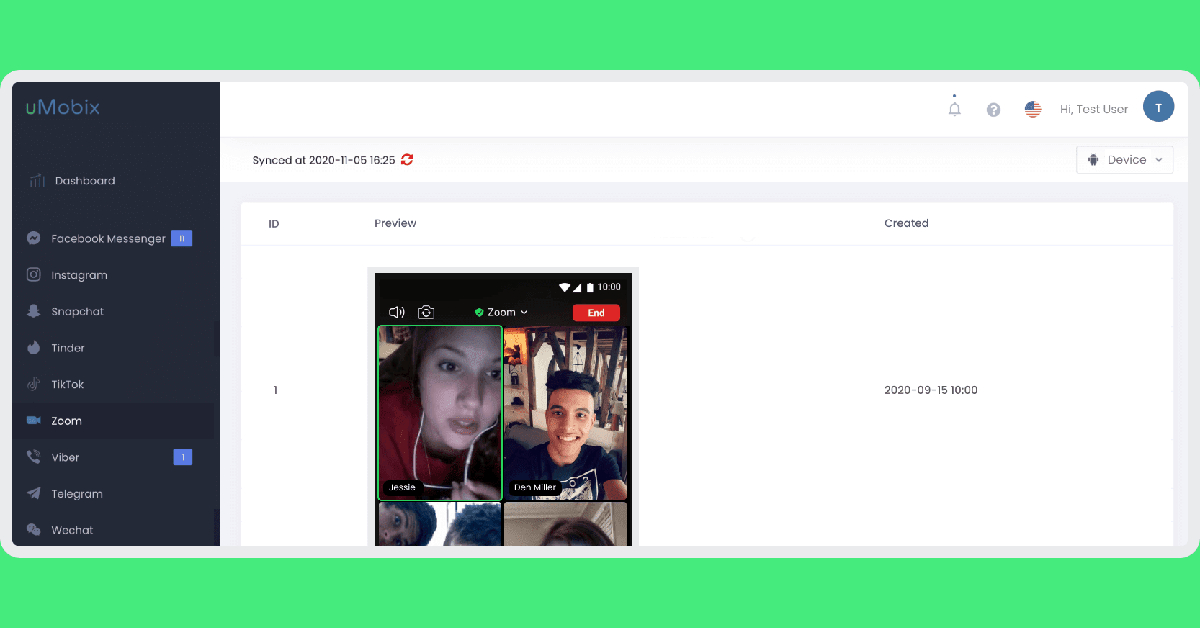Click the Preview column header
1200x628 pixels.
coord(395,223)
